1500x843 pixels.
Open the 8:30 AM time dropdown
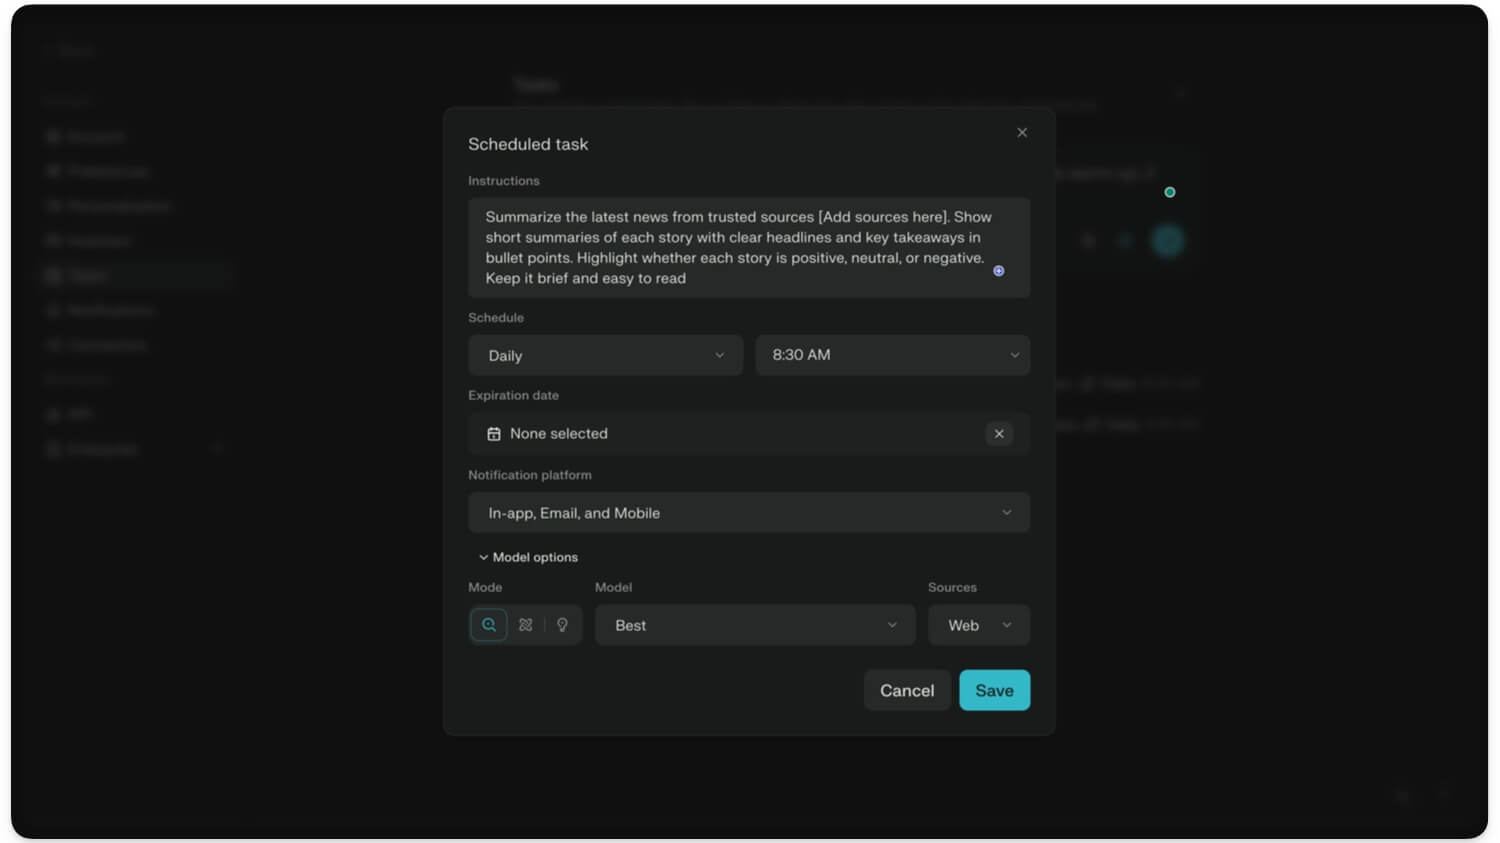(892, 355)
